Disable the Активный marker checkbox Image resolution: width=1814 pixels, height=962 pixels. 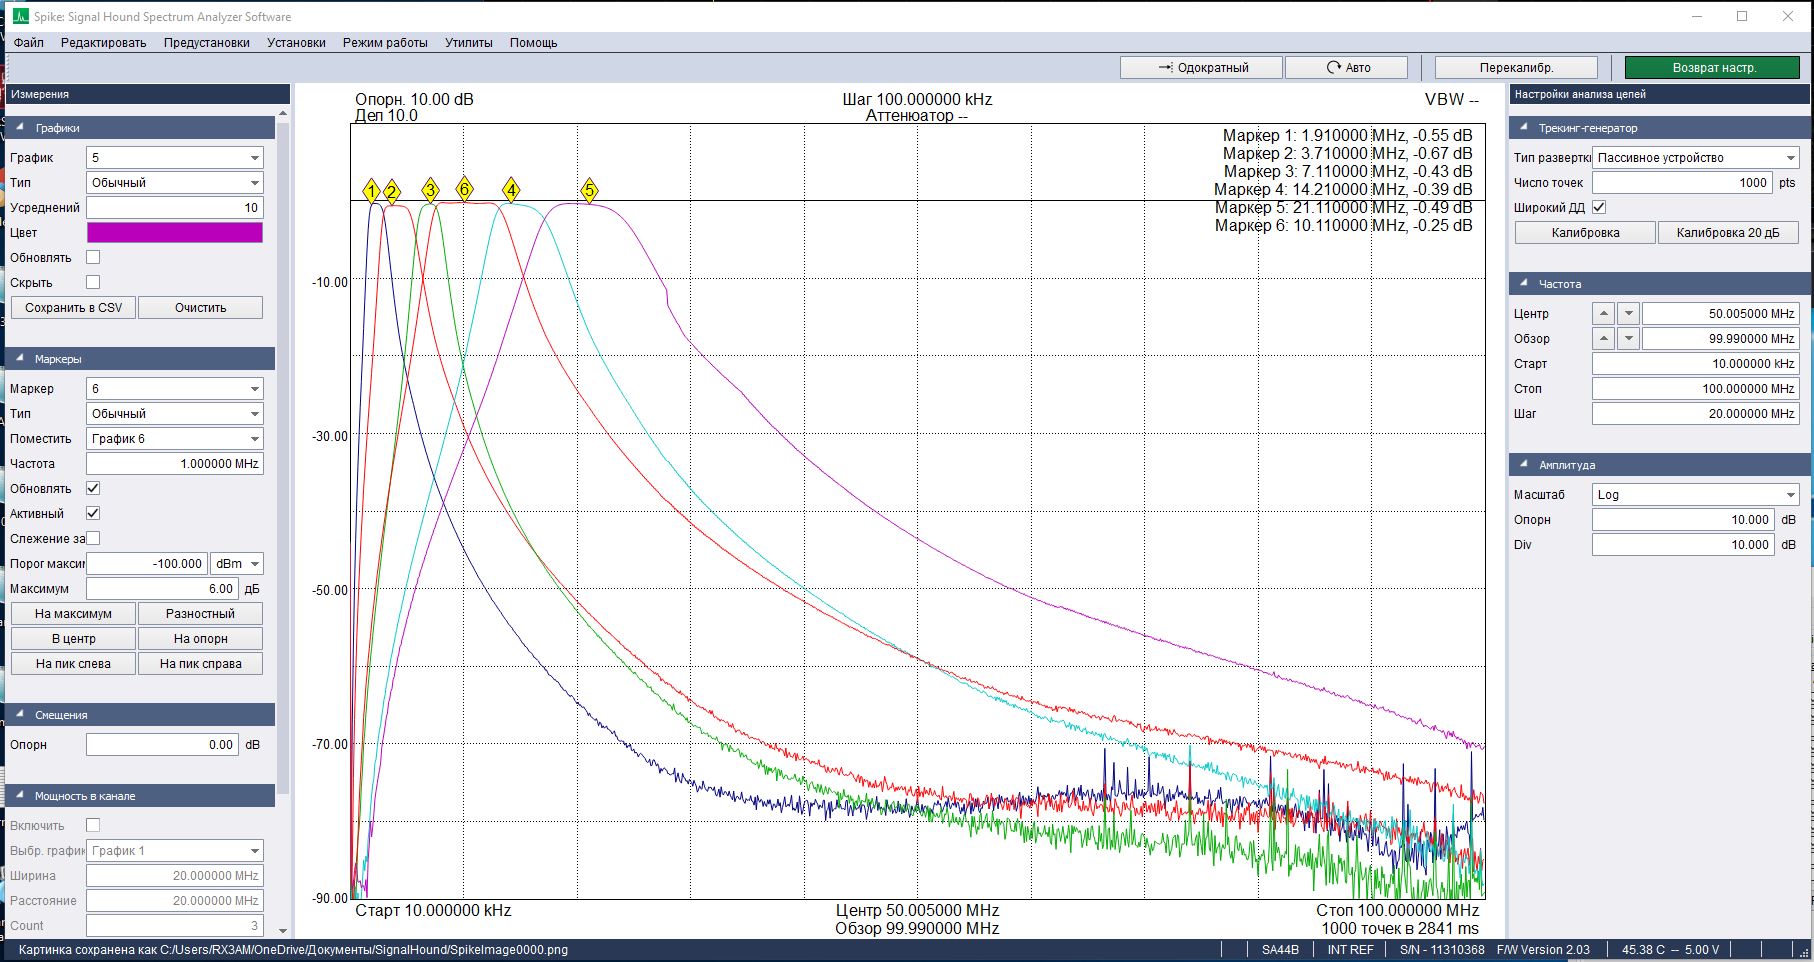click(93, 513)
